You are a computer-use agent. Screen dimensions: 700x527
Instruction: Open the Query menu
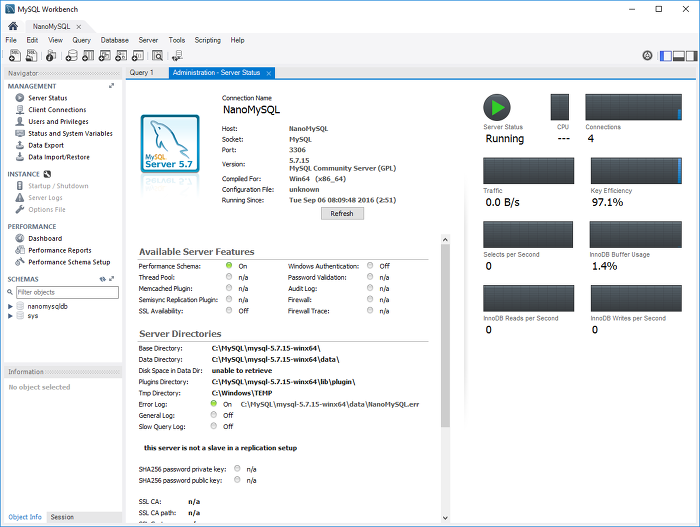point(82,40)
